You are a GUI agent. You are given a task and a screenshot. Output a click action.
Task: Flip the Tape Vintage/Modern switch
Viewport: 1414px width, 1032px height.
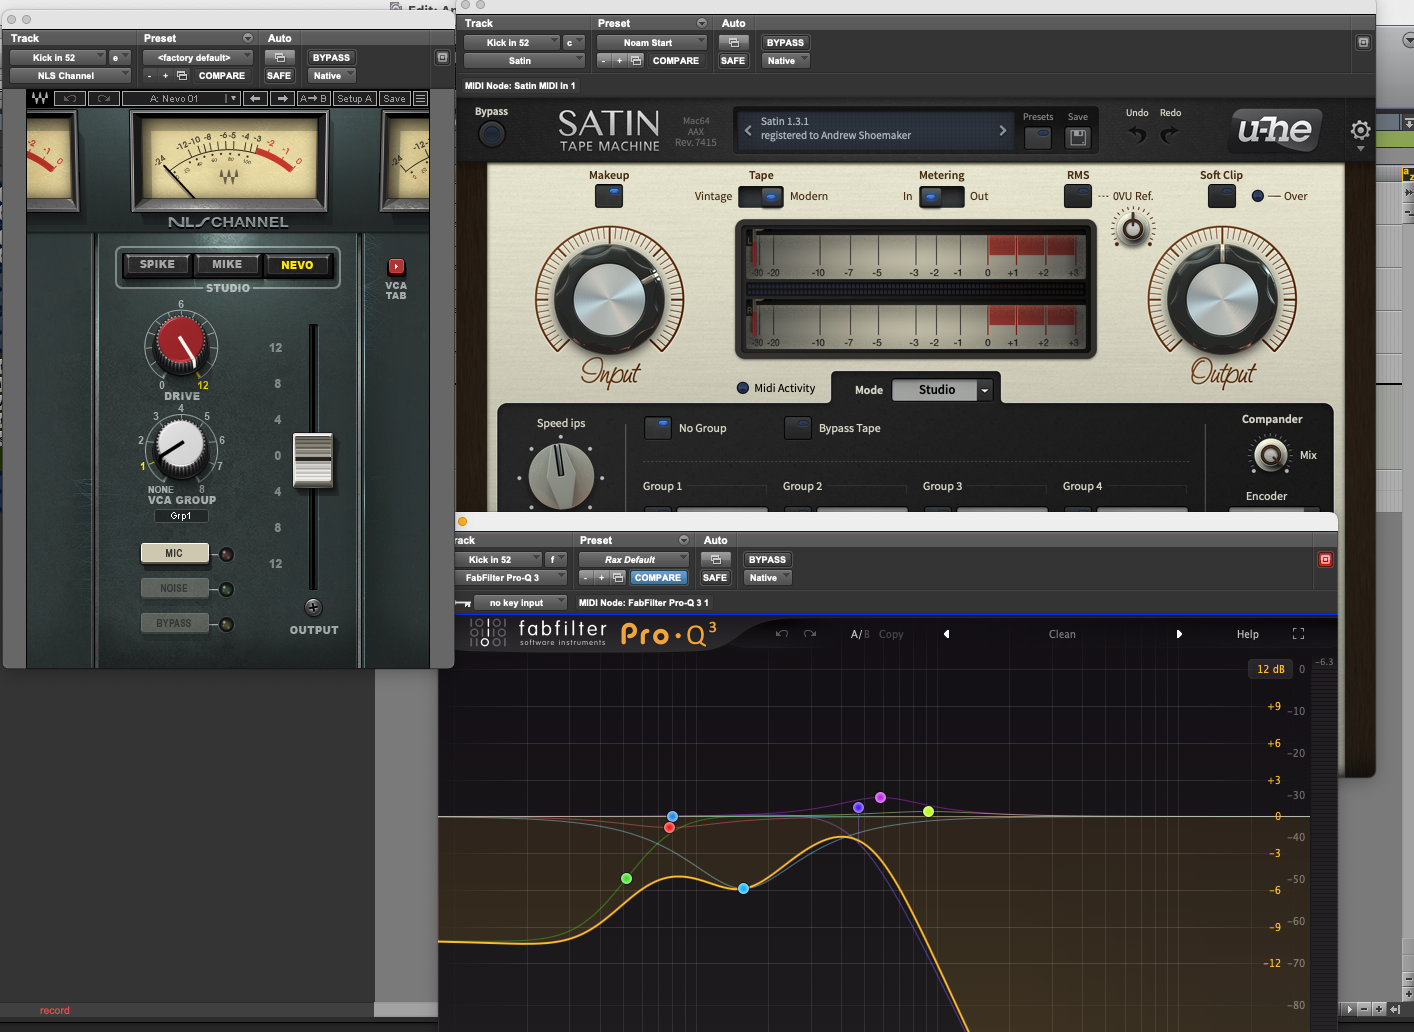760,197
